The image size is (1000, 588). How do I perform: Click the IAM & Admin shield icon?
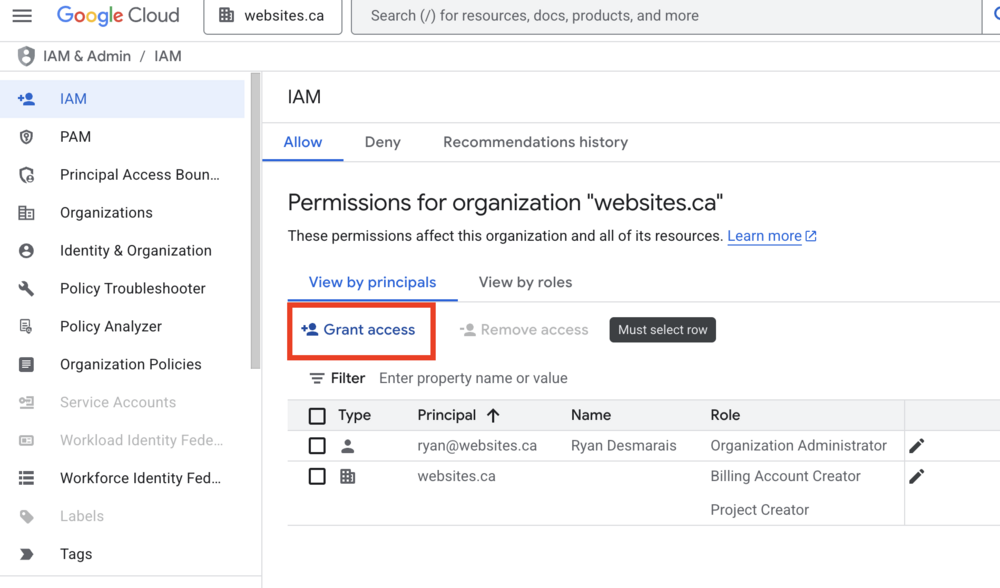click(27, 56)
